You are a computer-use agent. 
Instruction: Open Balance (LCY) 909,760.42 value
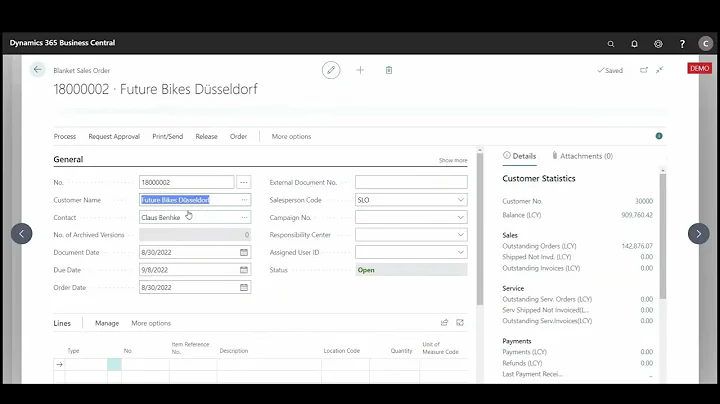(x=637, y=215)
